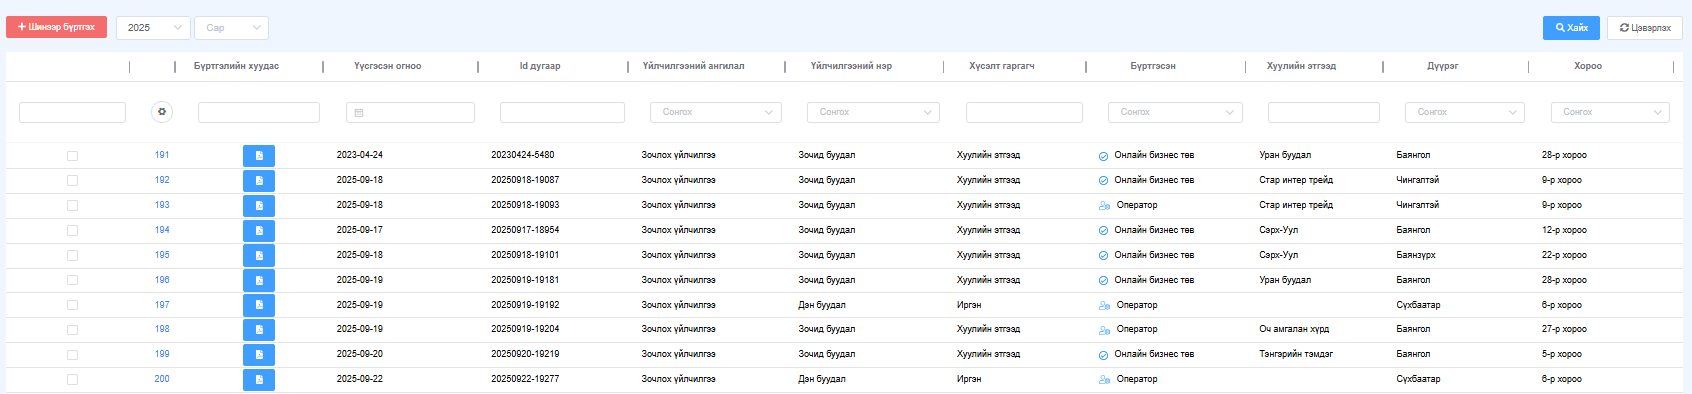The height and width of the screenshot is (394, 1692).
Task: Open the document icon in row 194
Action: [x=259, y=231]
